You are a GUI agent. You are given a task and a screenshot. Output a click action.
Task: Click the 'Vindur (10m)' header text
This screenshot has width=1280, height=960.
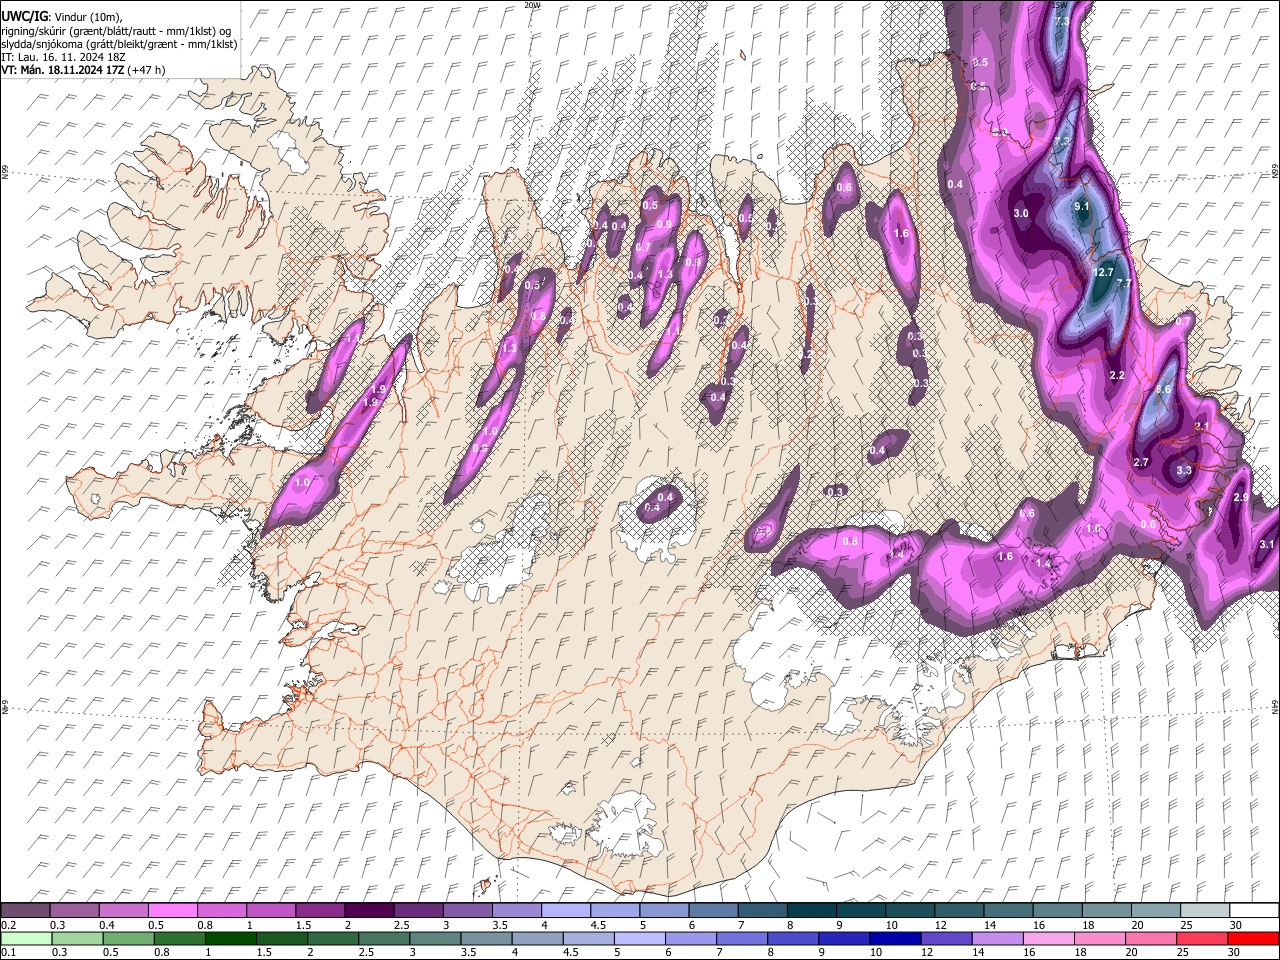(86, 18)
